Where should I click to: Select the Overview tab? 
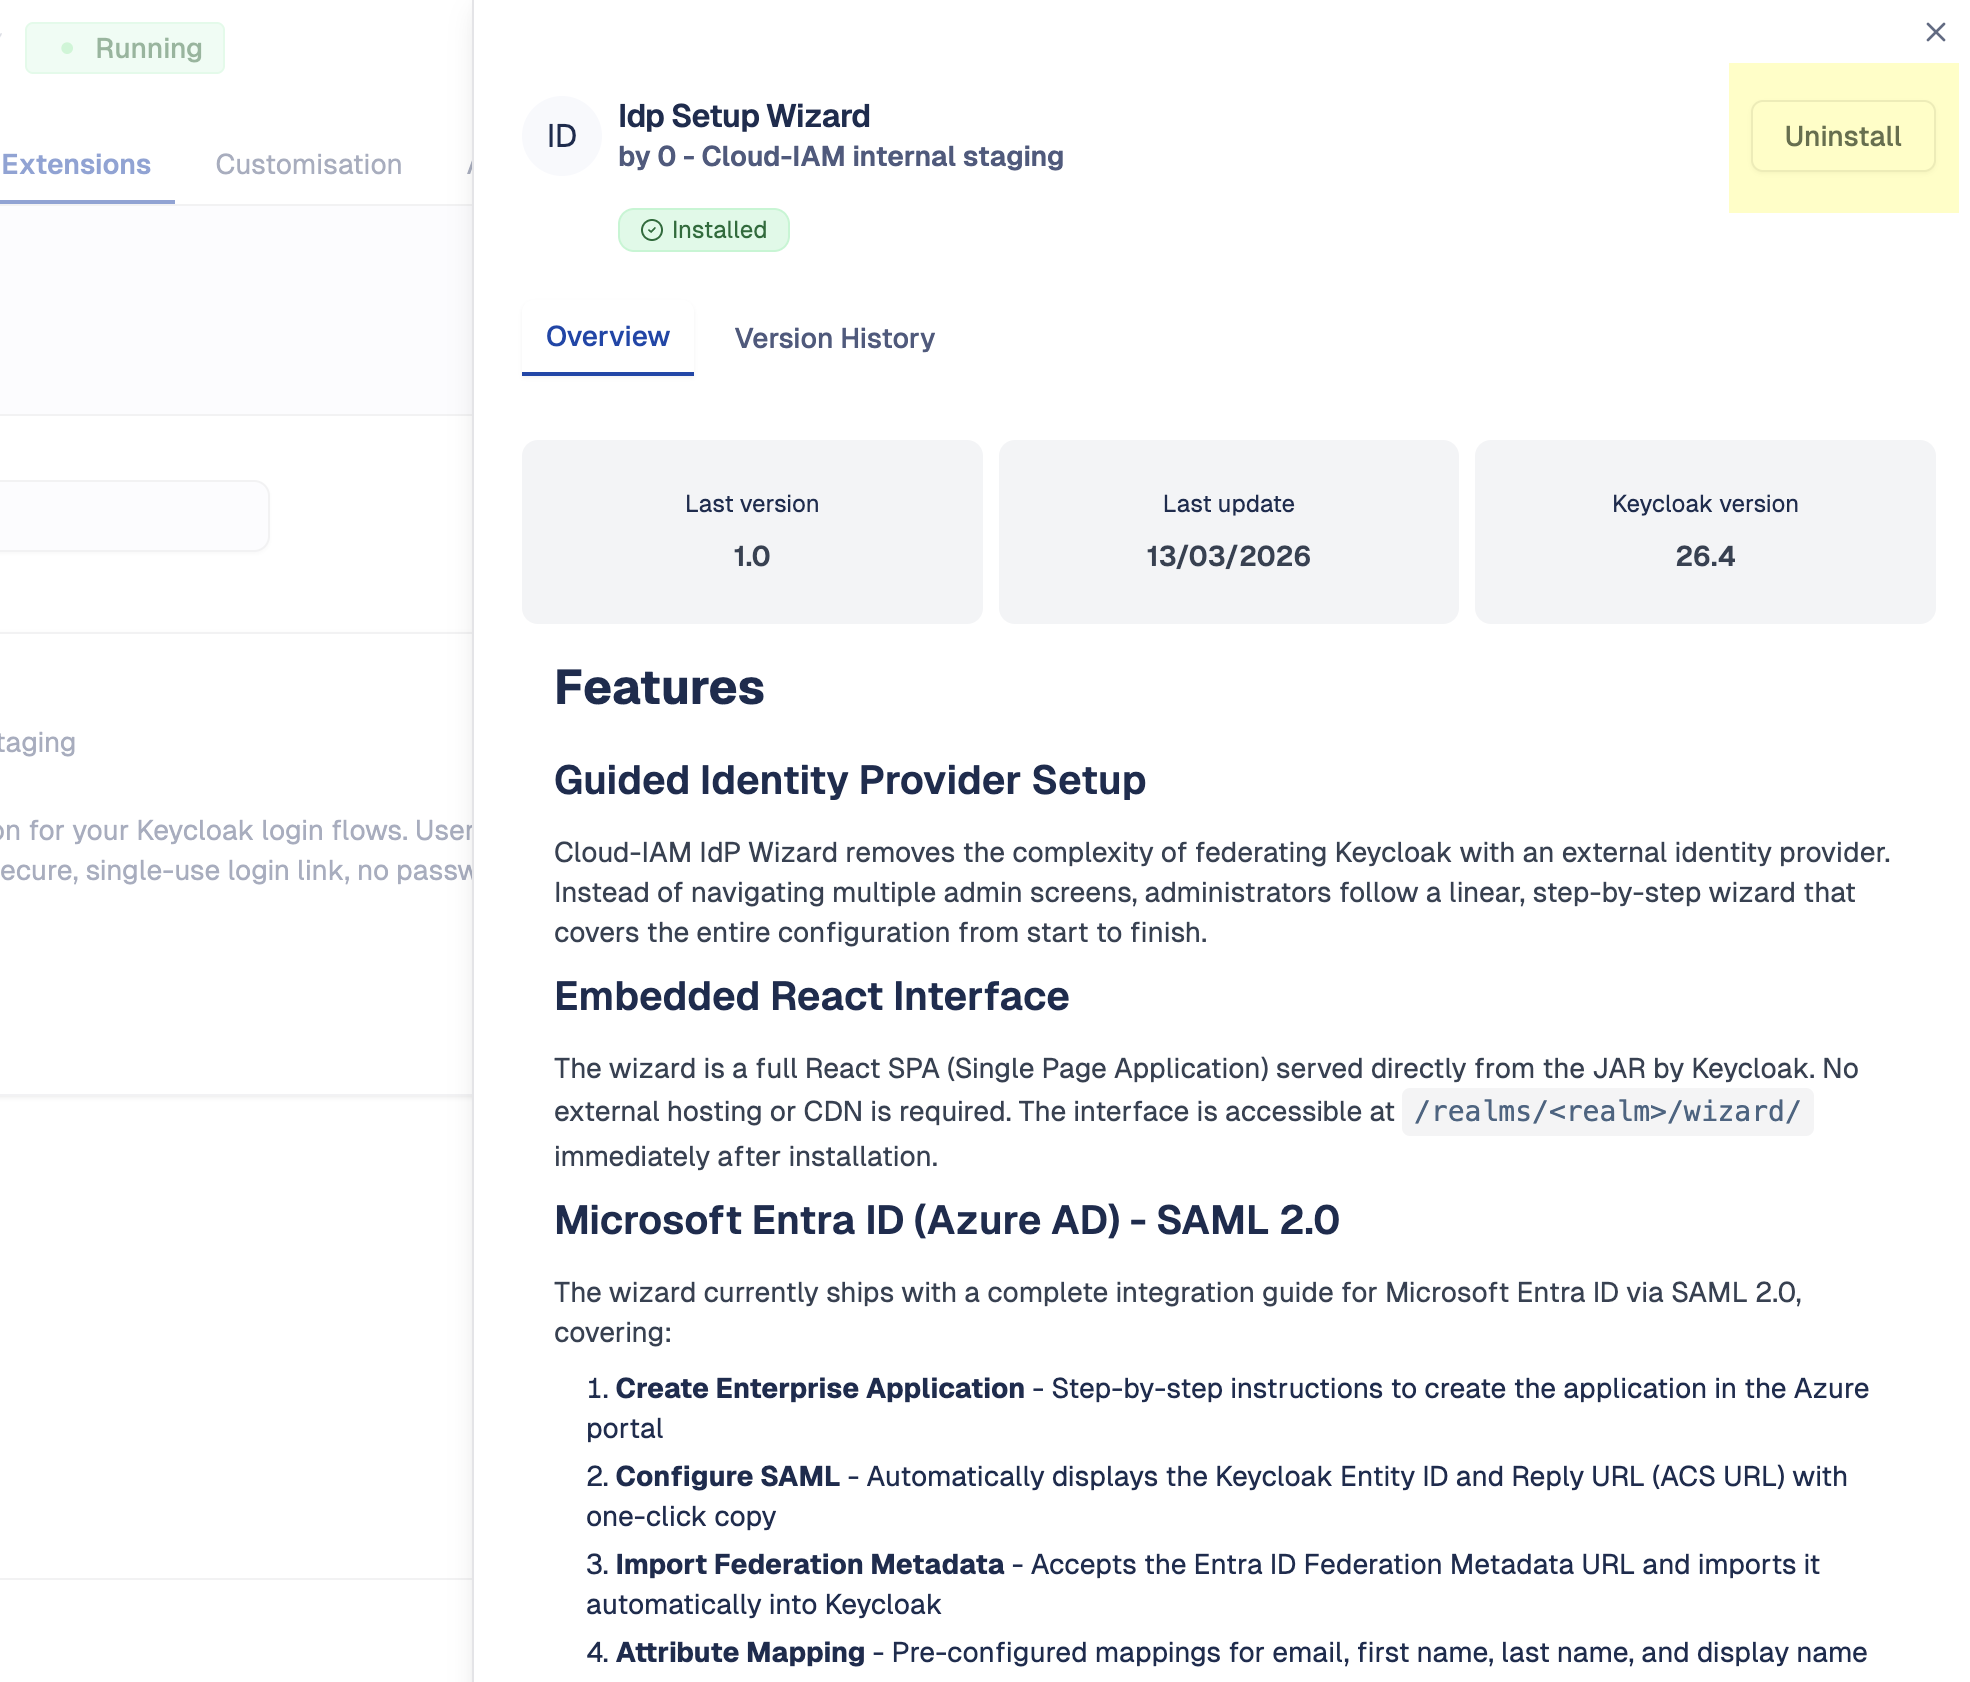click(x=607, y=337)
